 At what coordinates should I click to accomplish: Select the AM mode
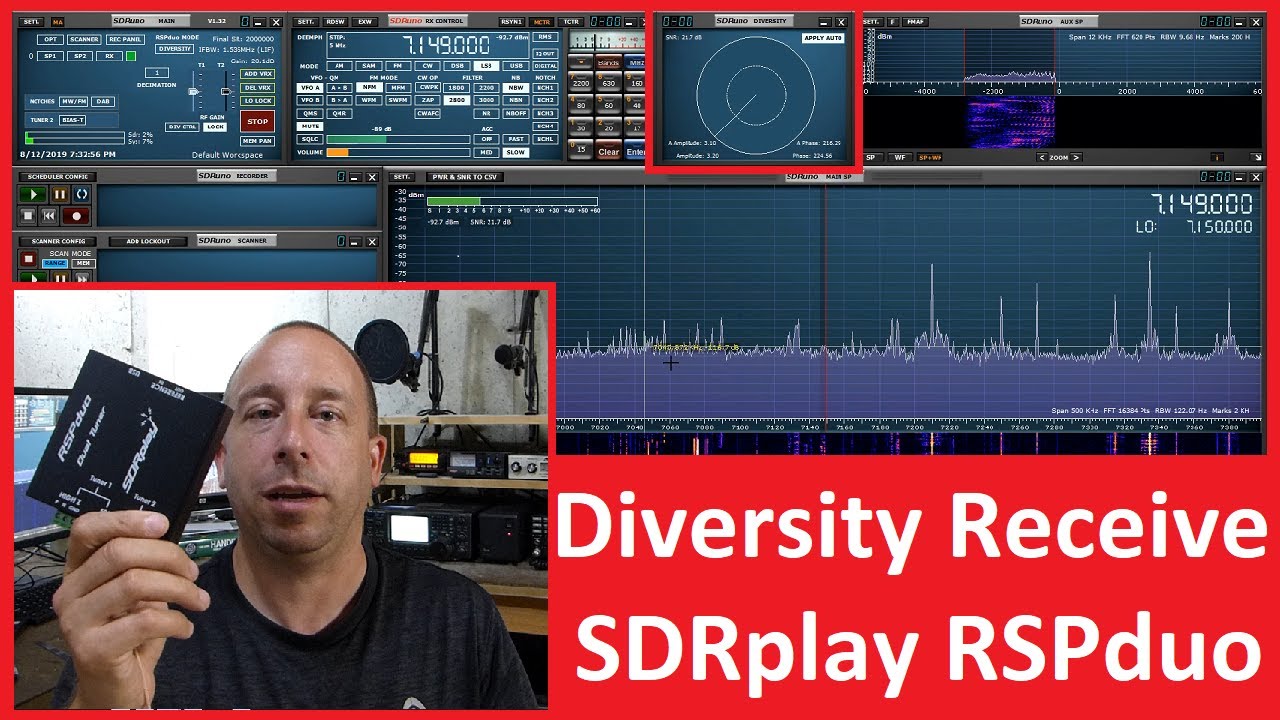pyautogui.click(x=339, y=66)
